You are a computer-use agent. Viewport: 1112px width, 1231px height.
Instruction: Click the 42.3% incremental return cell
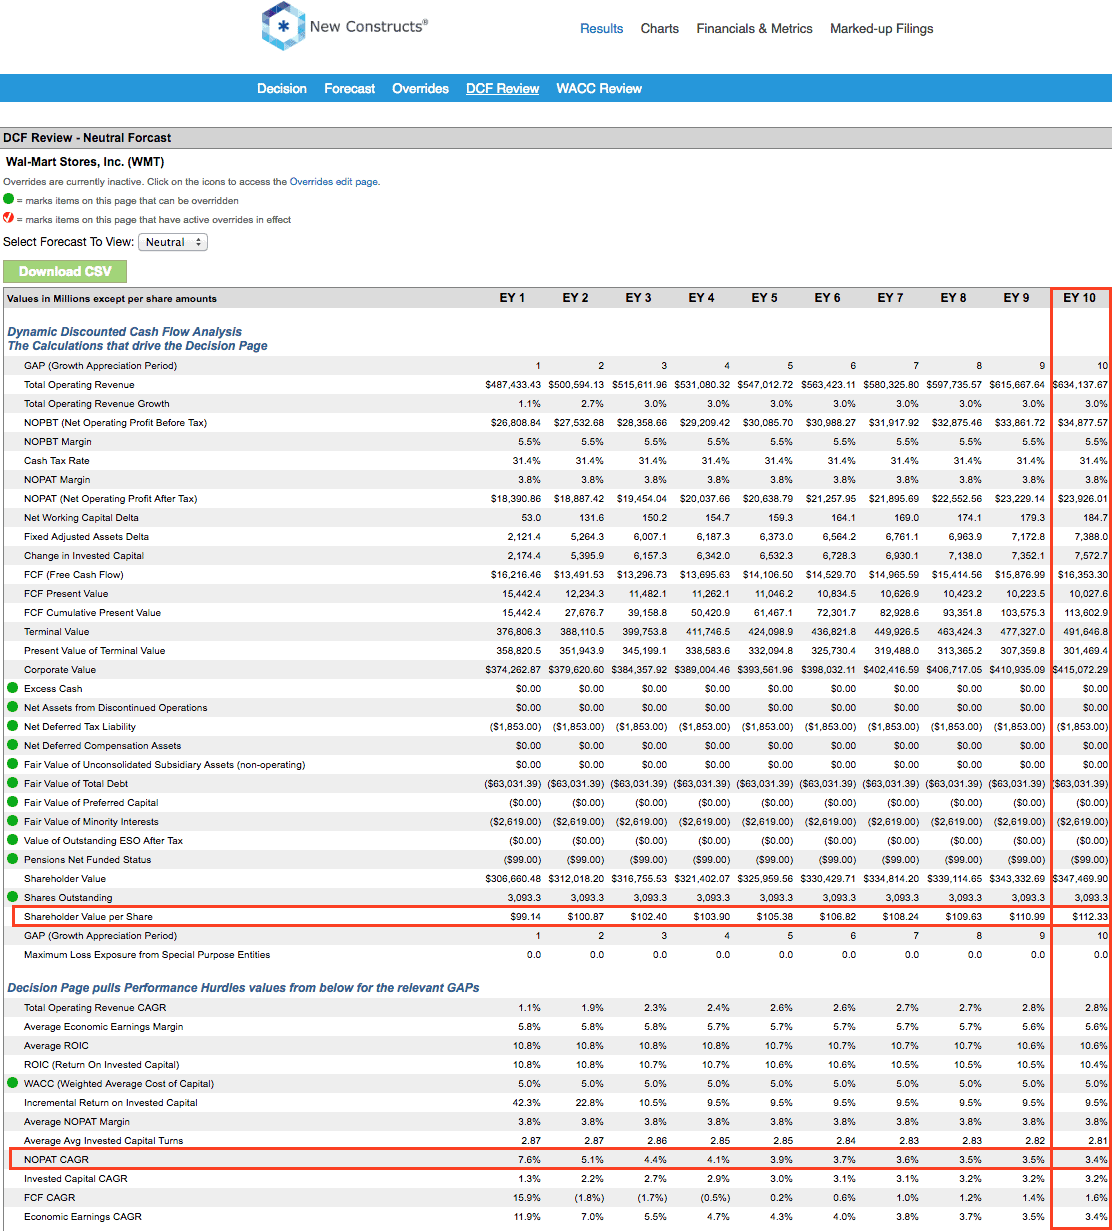click(x=527, y=1103)
